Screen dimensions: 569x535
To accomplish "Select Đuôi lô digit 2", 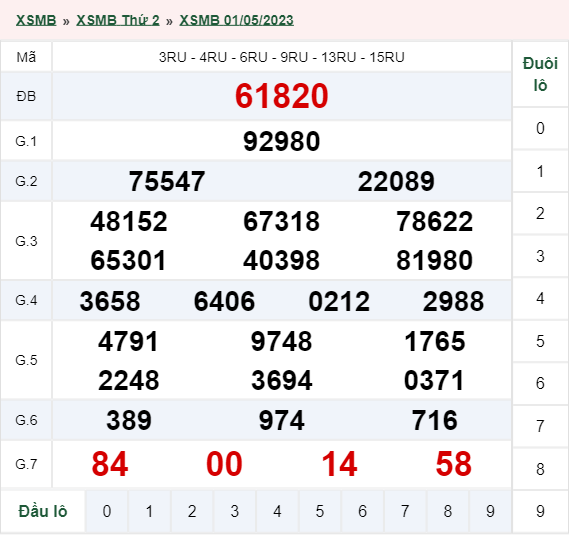I will pos(540,213).
